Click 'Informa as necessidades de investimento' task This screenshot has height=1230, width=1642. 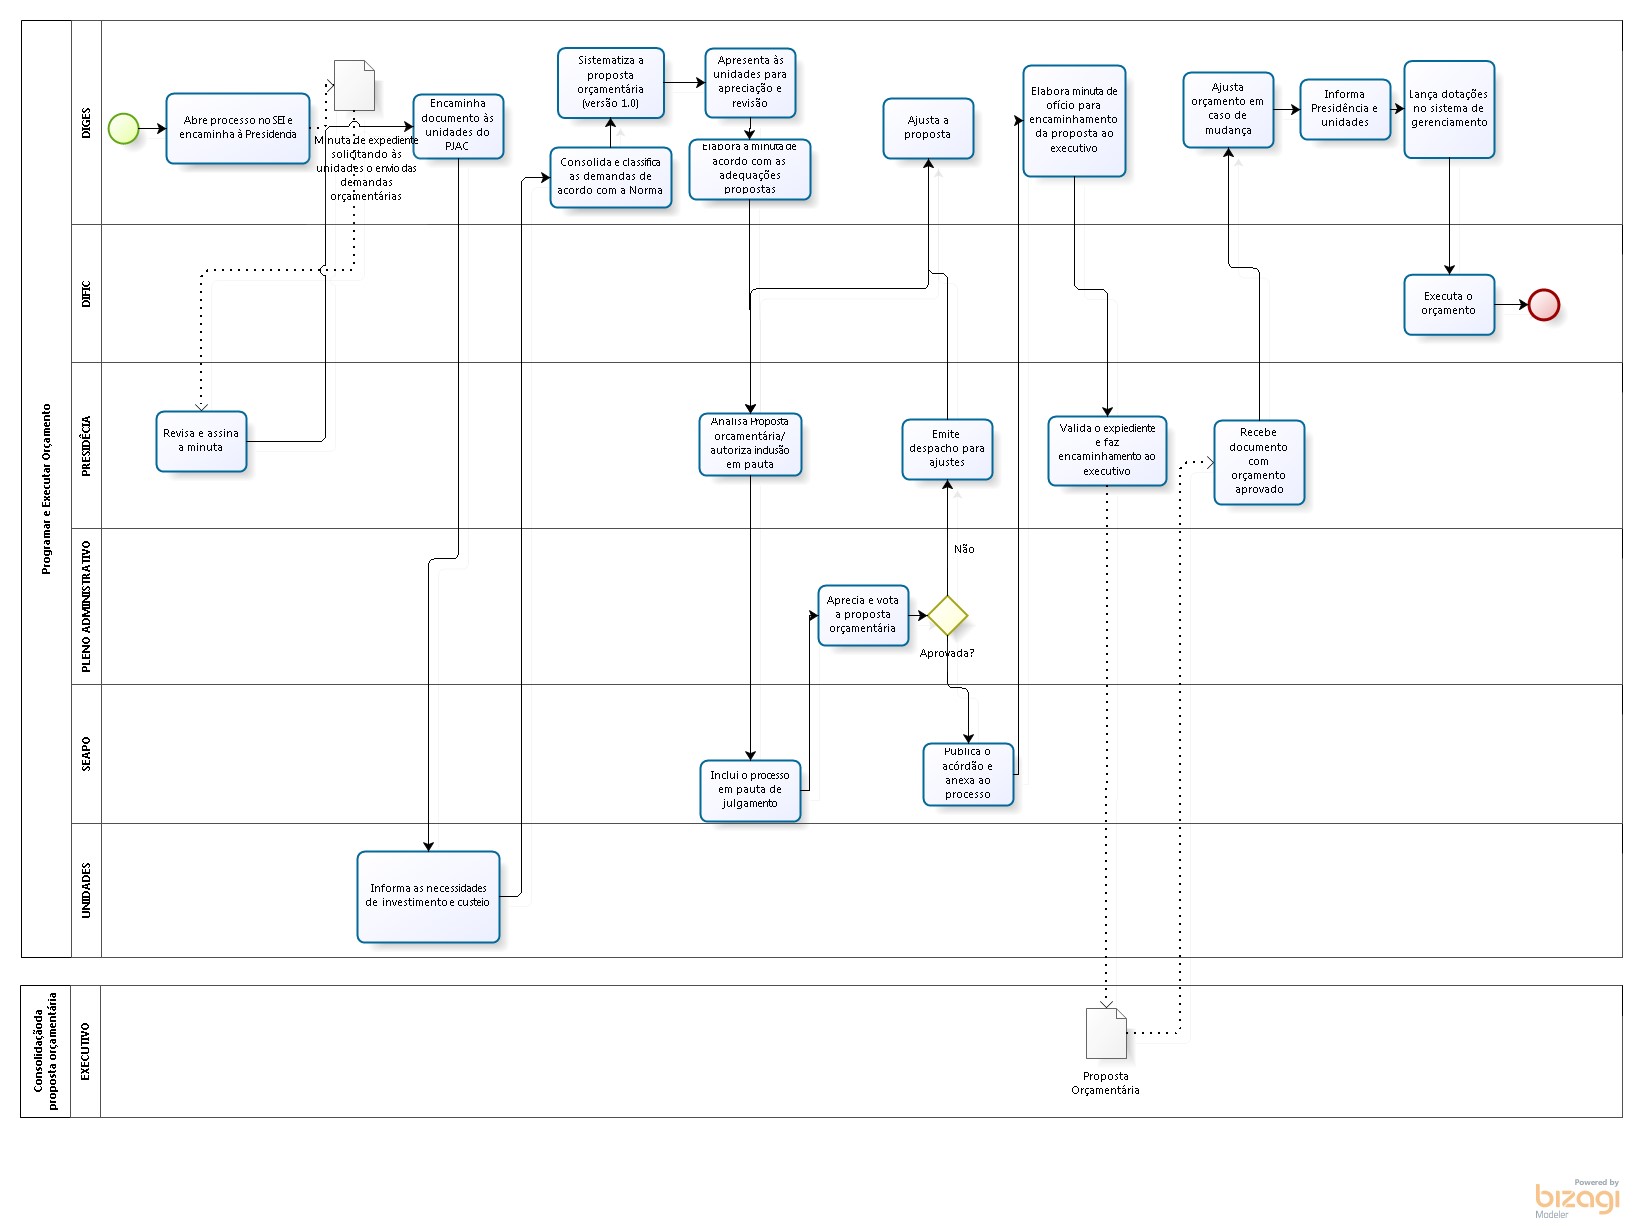[428, 896]
